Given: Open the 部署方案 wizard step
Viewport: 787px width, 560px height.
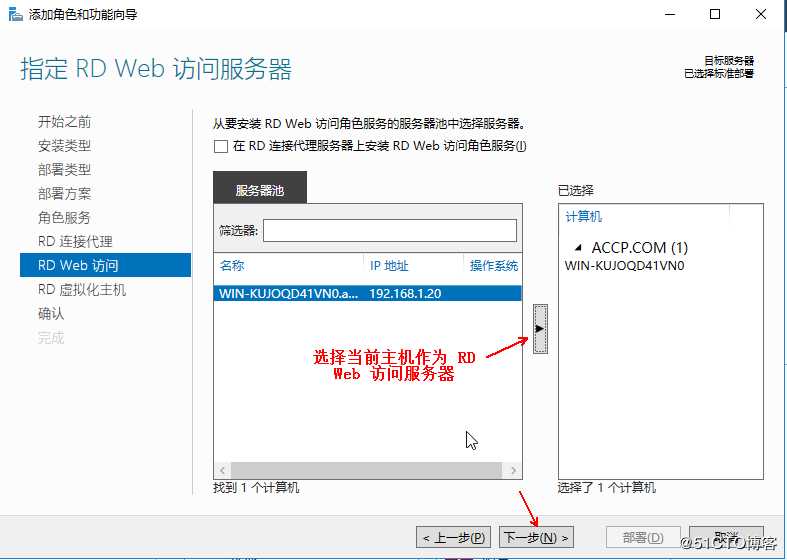Looking at the screenshot, I should click(65, 194).
